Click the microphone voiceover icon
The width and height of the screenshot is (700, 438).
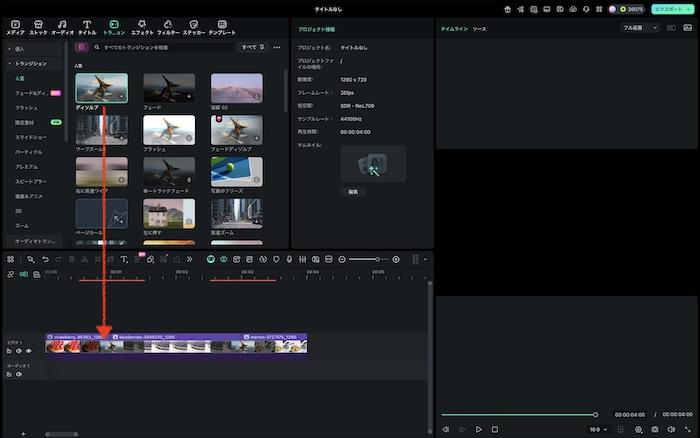pyautogui.click(x=289, y=259)
